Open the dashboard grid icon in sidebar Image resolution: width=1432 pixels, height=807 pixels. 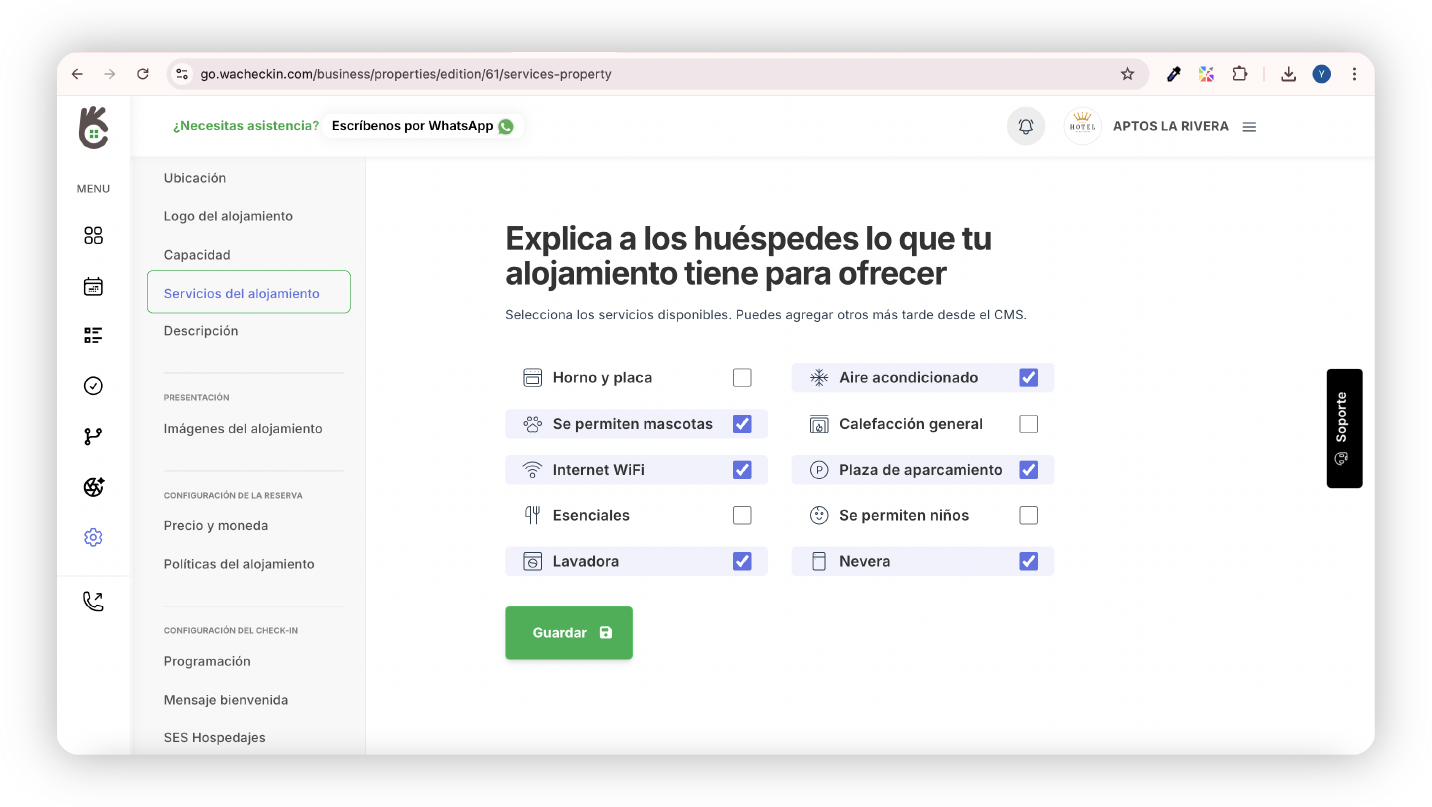point(93,236)
